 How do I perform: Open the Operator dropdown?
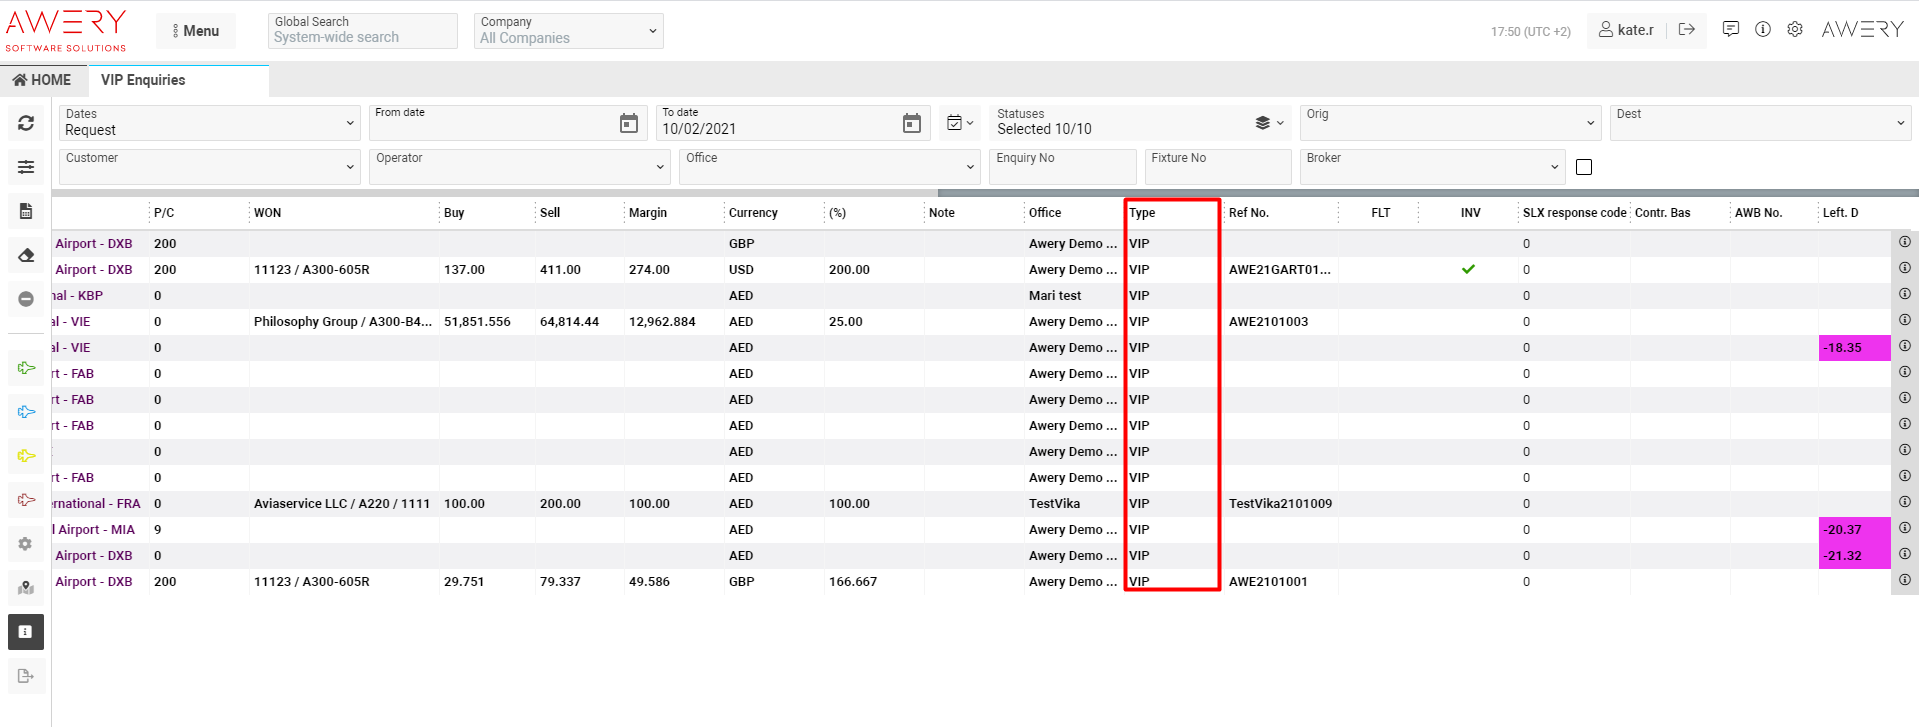click(x=519, y=167)
